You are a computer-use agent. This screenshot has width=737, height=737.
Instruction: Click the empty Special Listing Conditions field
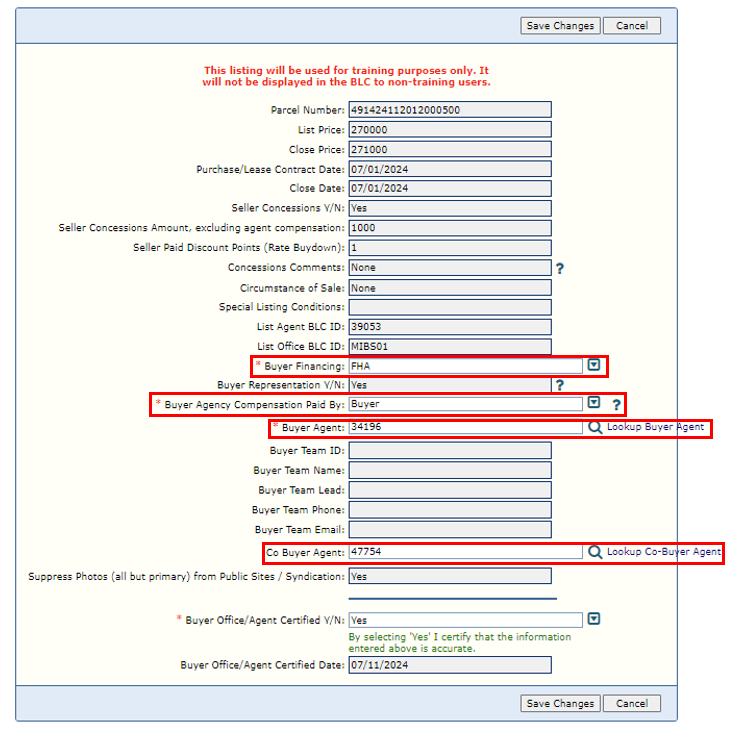point(450,307)
